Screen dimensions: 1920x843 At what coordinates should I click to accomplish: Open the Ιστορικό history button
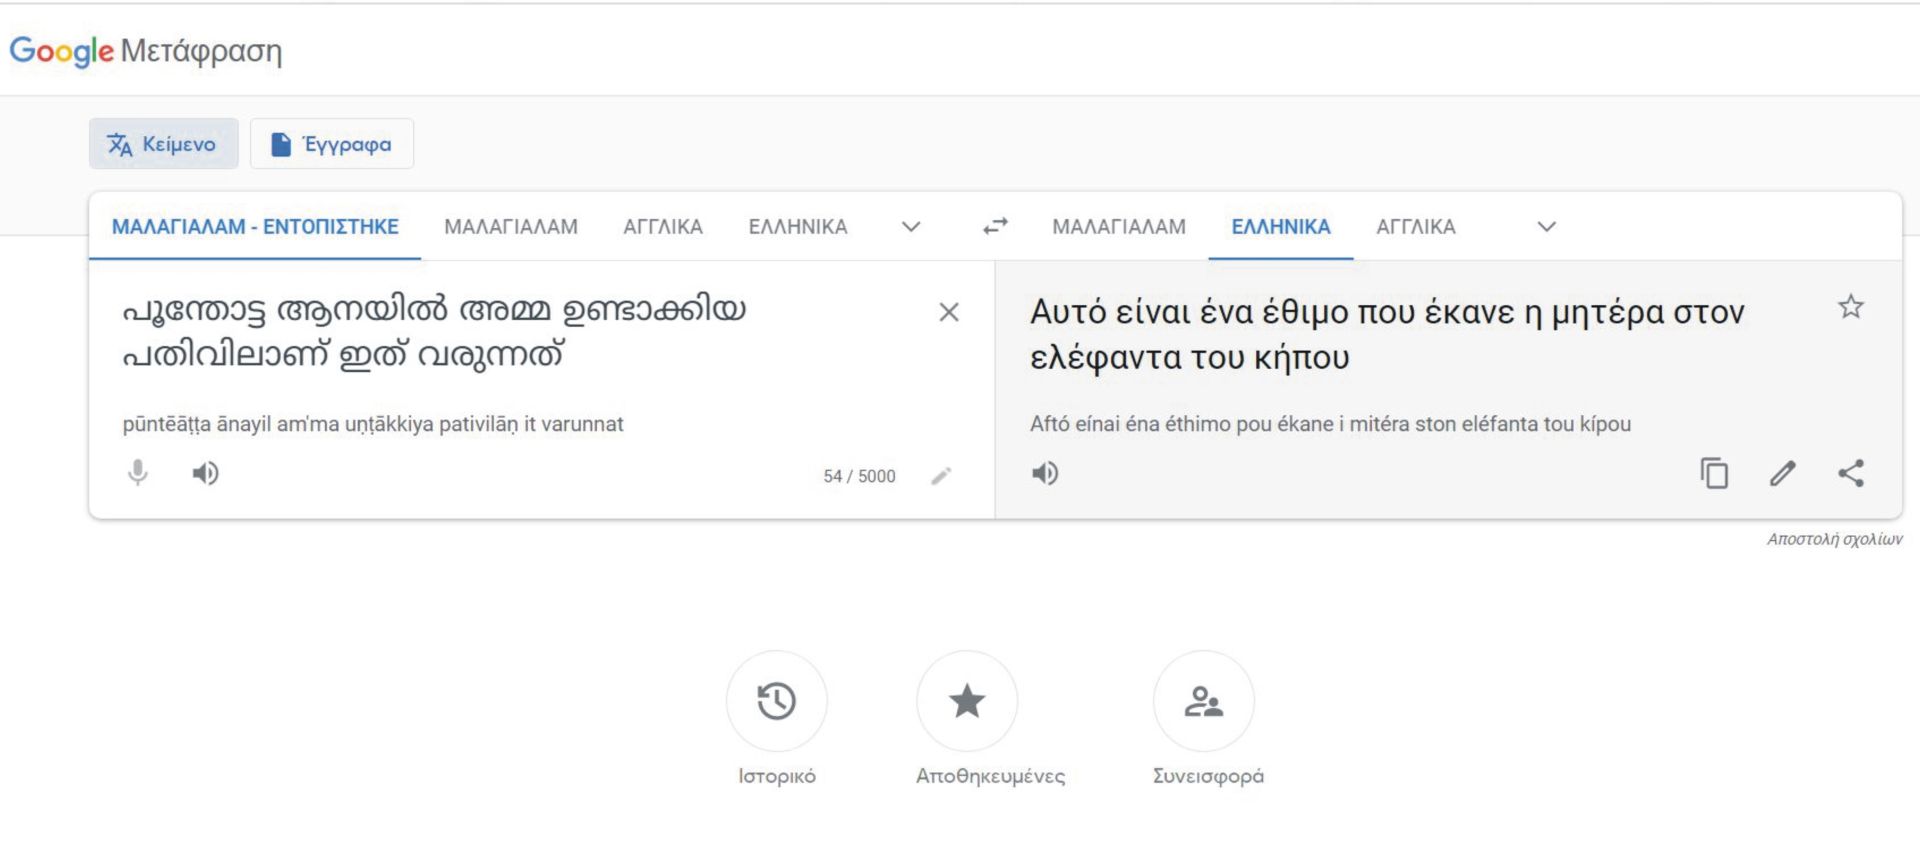pyautogui.click(x=777, y=701)
